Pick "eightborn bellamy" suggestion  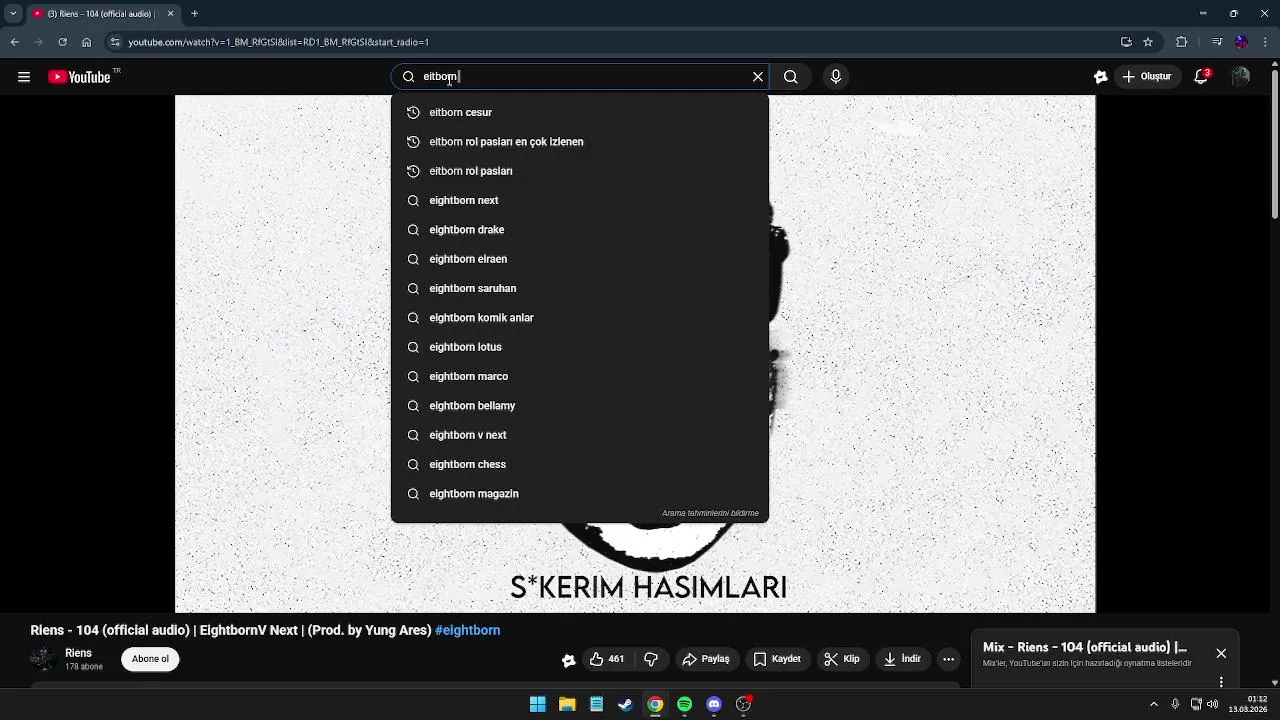coord(580,406)
